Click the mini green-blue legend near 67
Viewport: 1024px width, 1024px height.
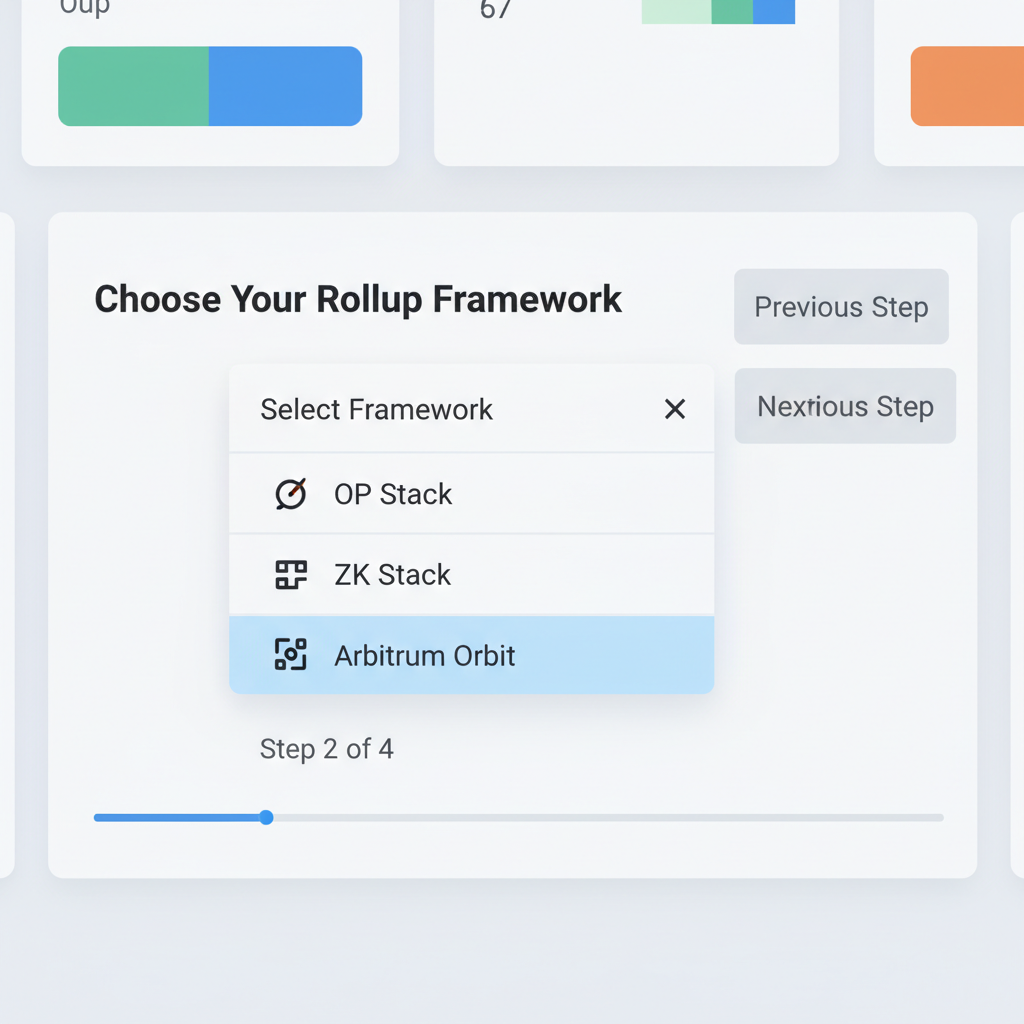tap(716, 11)
